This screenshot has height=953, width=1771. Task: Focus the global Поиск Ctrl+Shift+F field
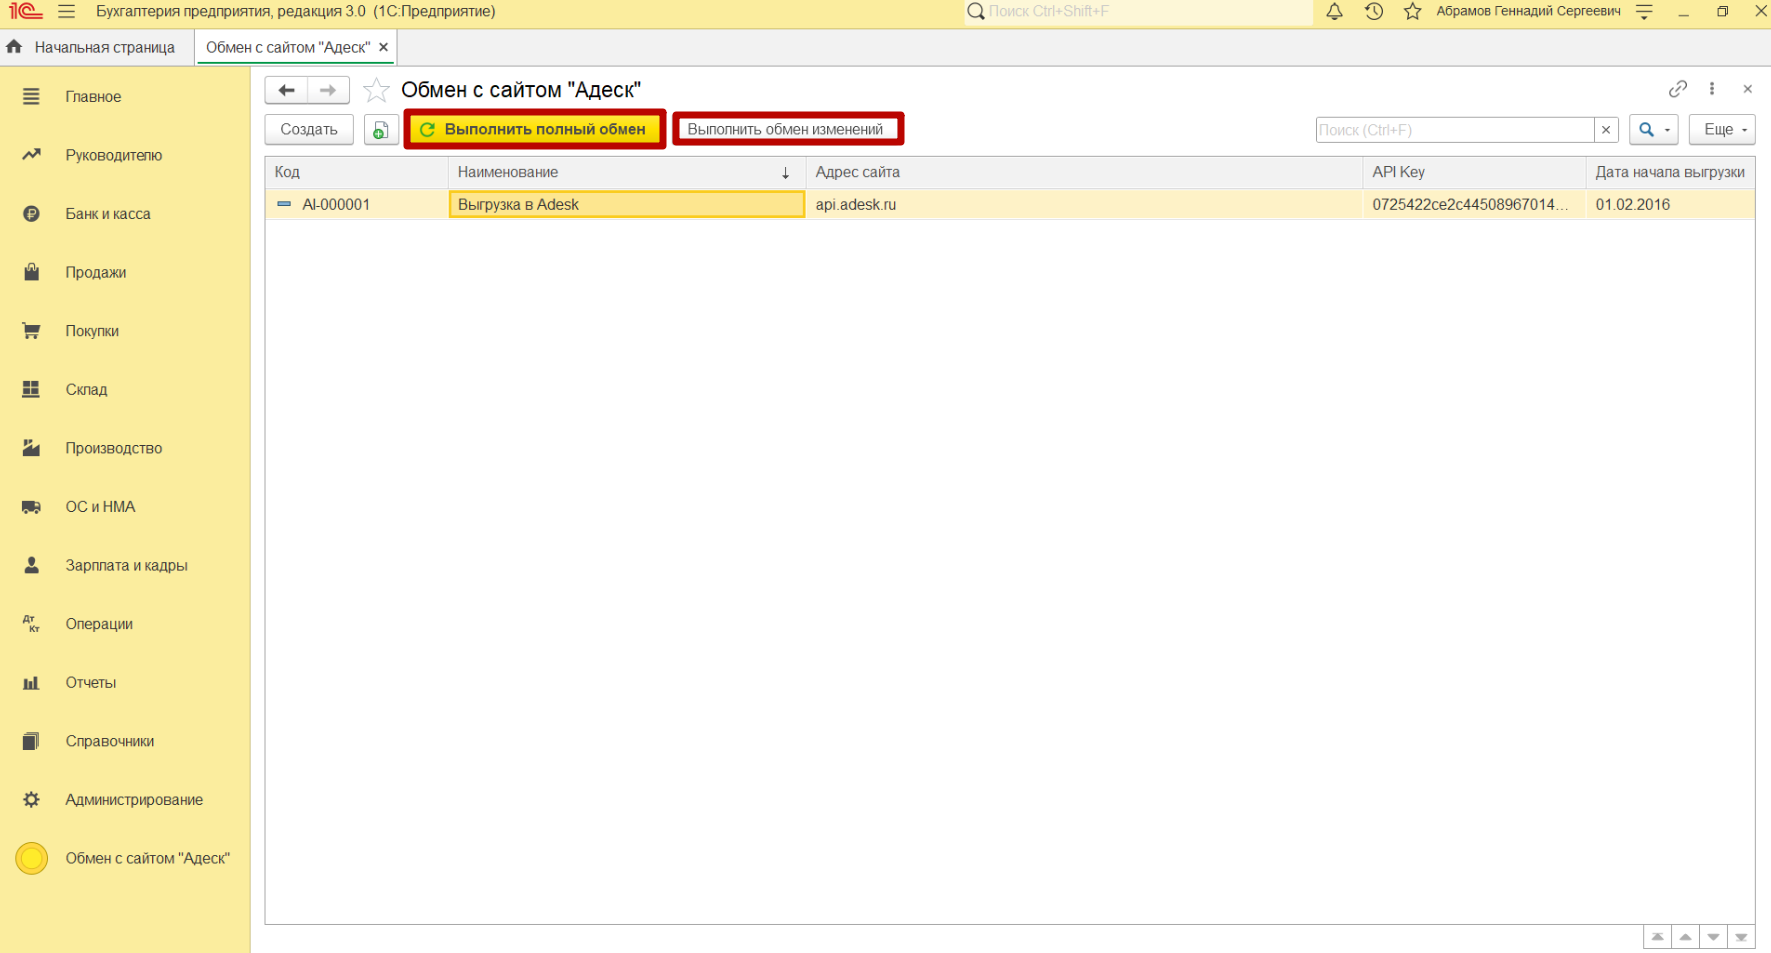(1140, 12)
